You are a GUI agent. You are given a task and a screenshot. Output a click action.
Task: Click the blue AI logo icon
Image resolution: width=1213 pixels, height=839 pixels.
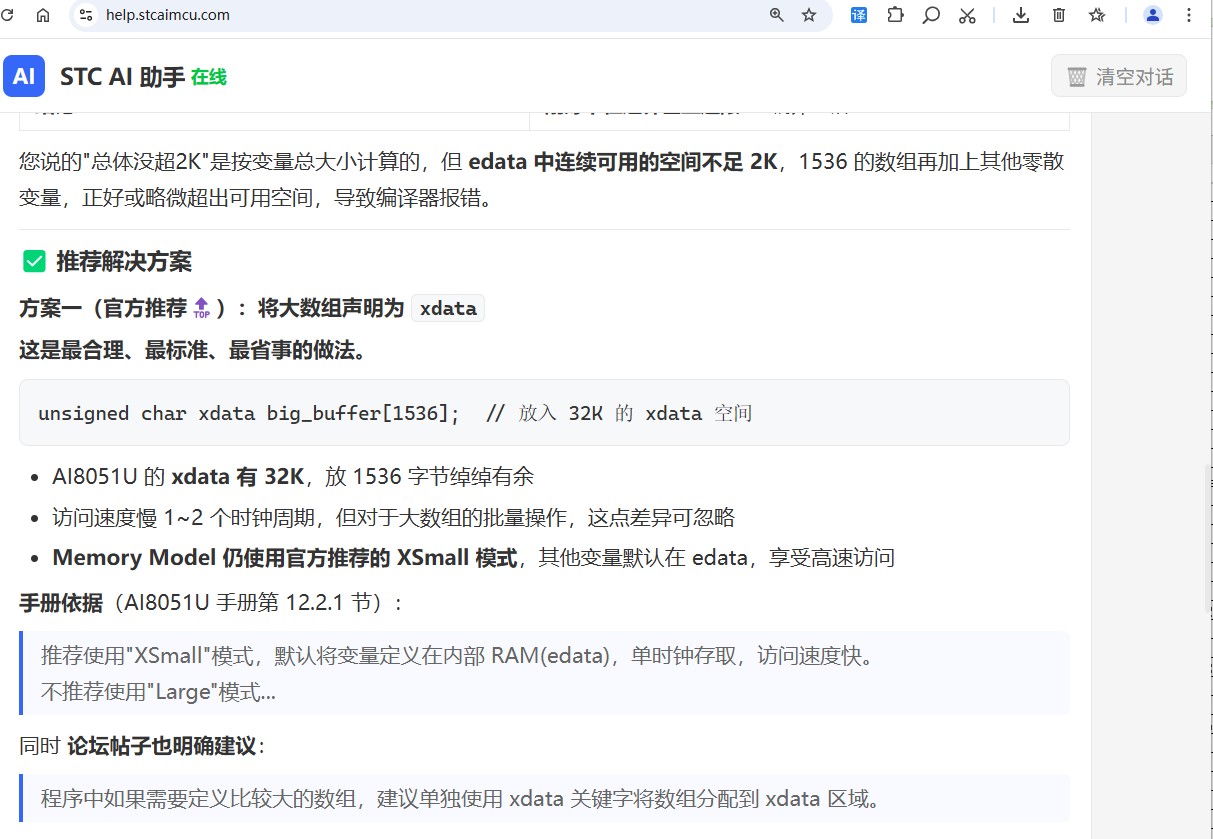(24, 76)
